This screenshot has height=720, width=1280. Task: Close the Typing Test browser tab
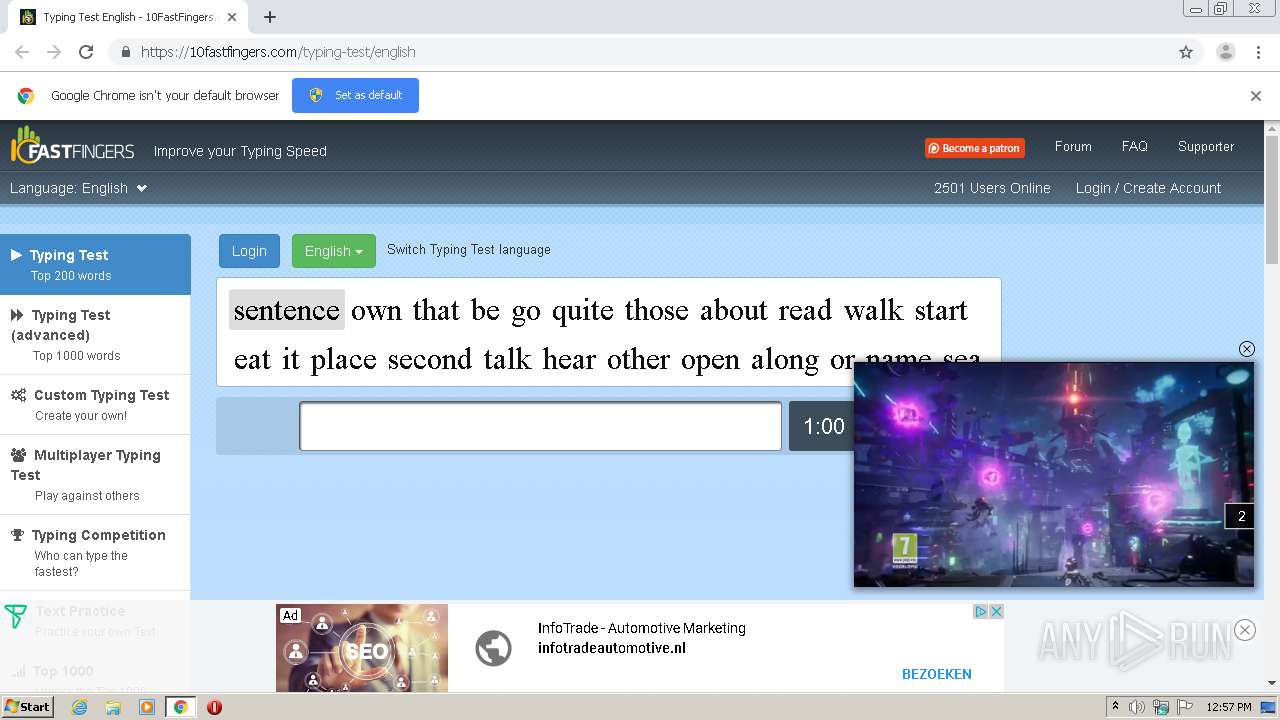[232, 17]
